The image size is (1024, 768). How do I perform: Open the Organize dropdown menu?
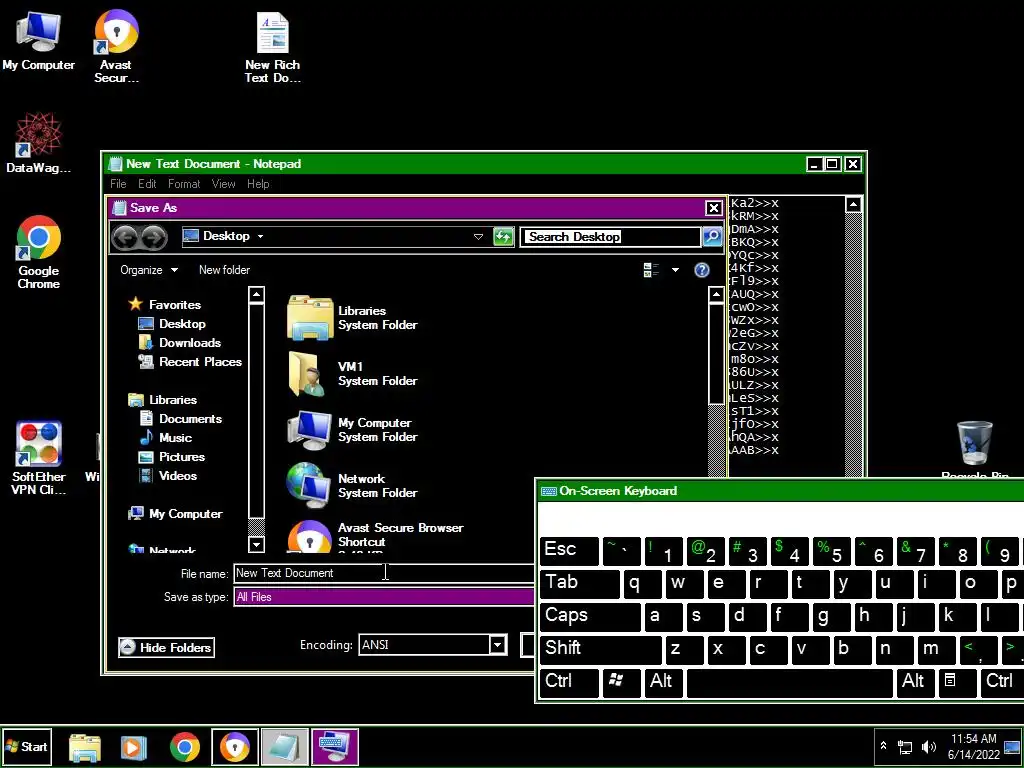[x=149, y=270]
